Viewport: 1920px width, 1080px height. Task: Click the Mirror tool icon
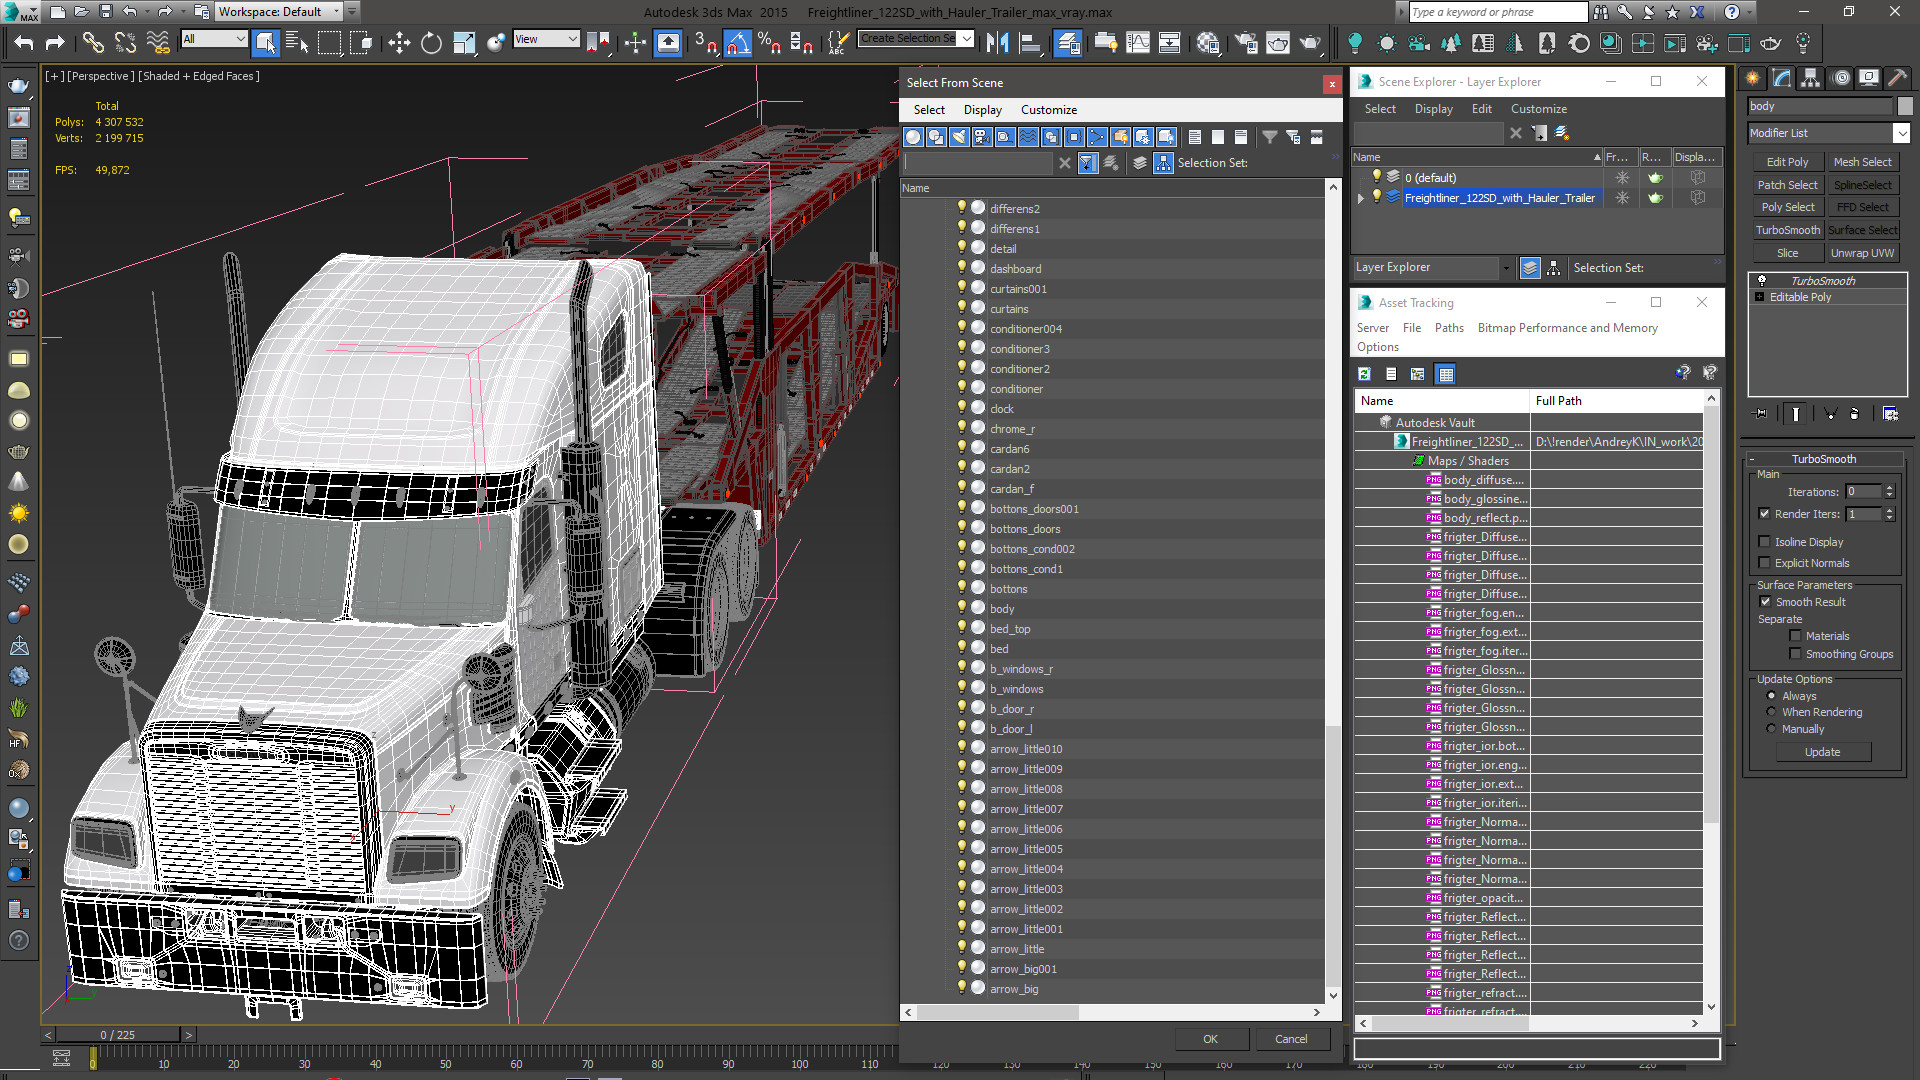997,42
